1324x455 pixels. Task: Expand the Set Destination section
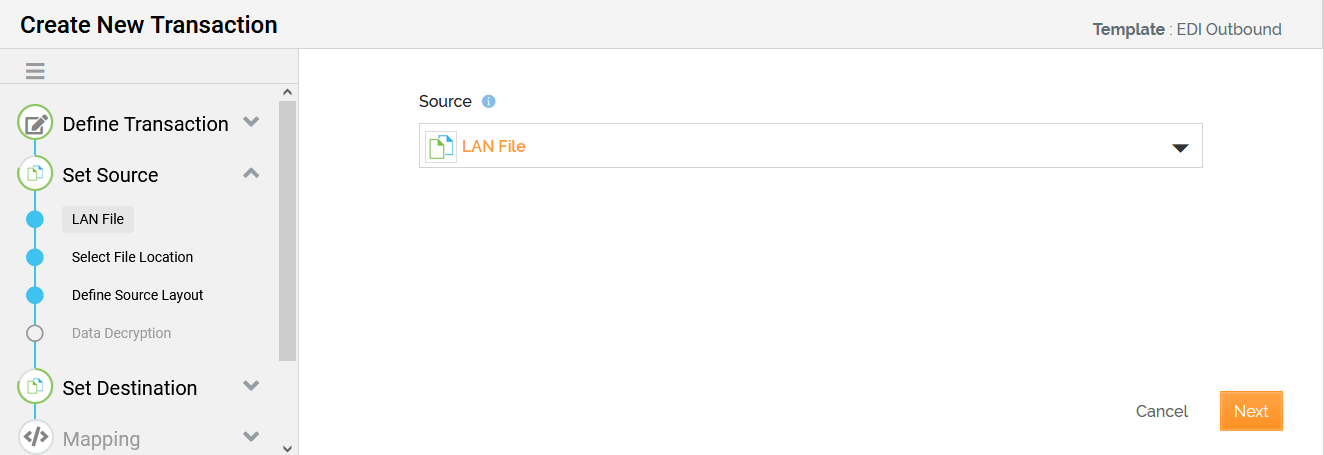(251, 386)
